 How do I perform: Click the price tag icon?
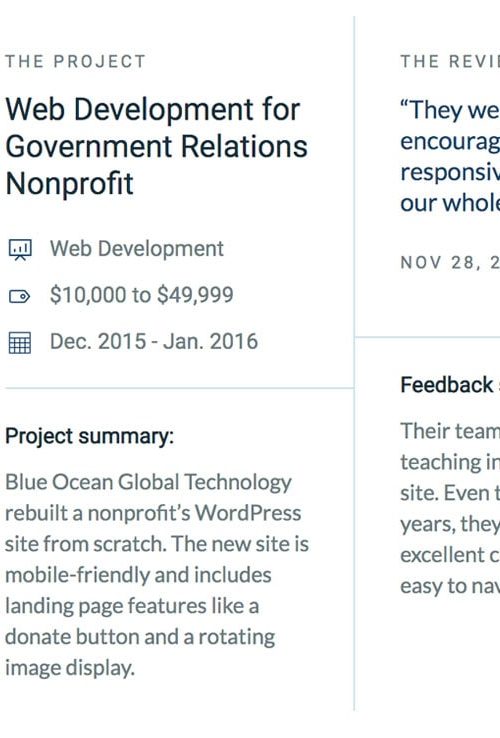click(x=20, y=297)
